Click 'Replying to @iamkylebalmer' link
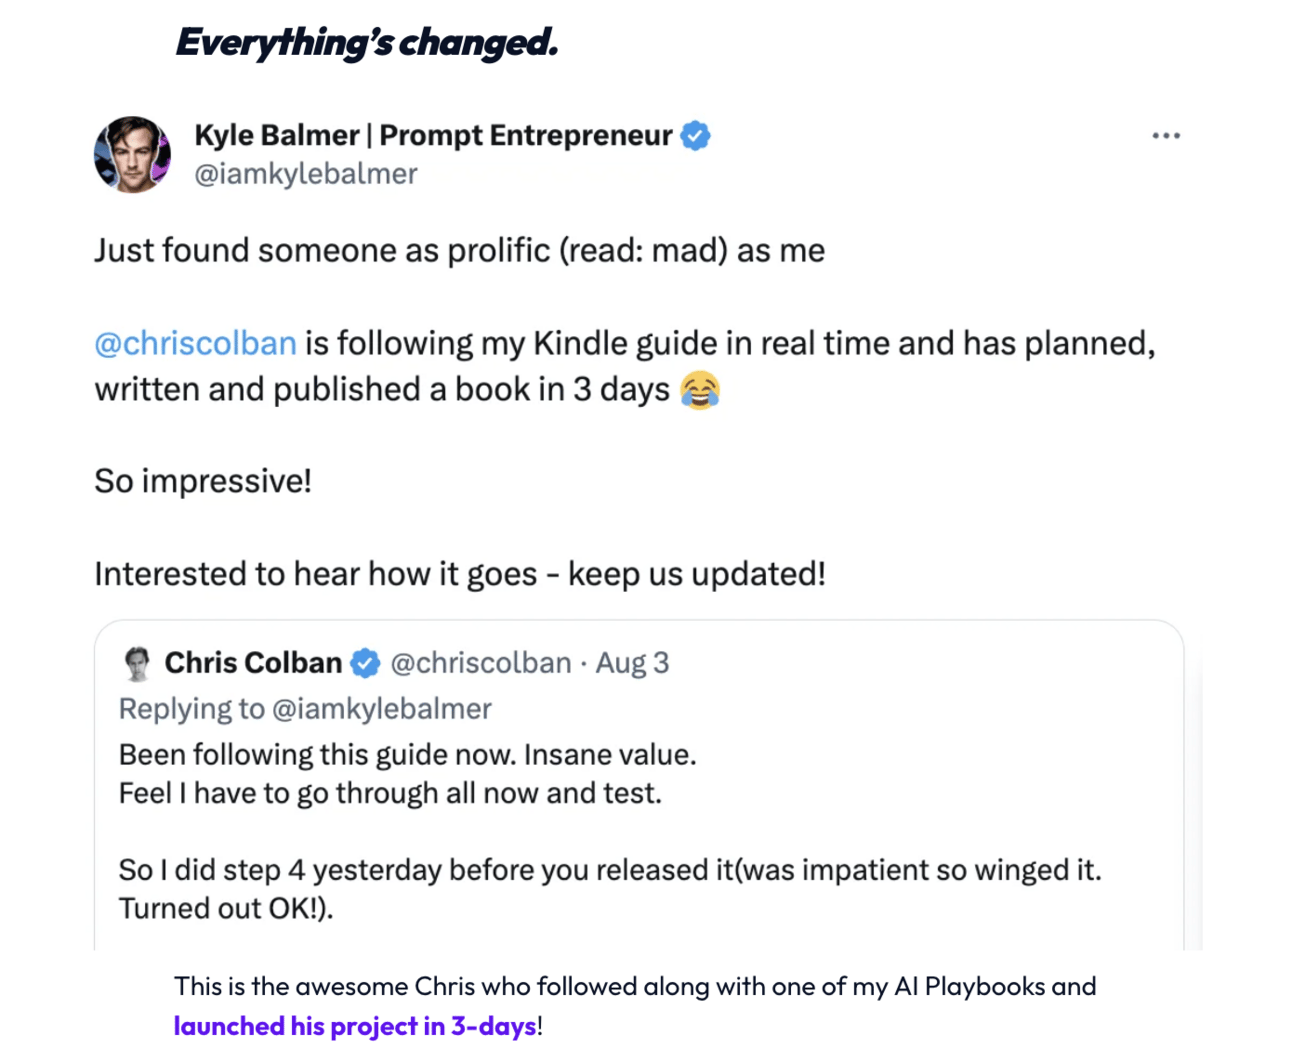The width and height of the screenshot is (1292, 1061). 305,709
